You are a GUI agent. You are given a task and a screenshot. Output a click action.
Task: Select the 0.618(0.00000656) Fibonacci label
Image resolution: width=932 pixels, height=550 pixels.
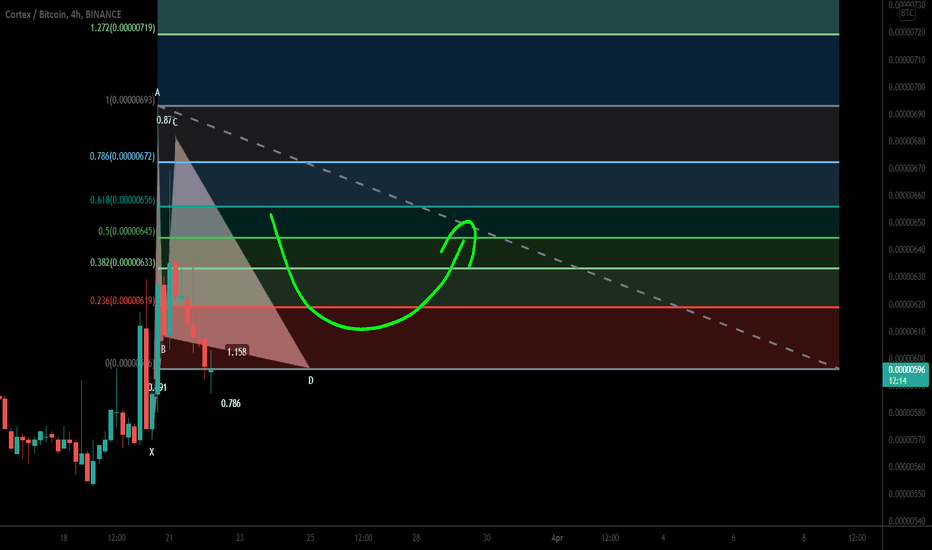click(x=122, y=200)
